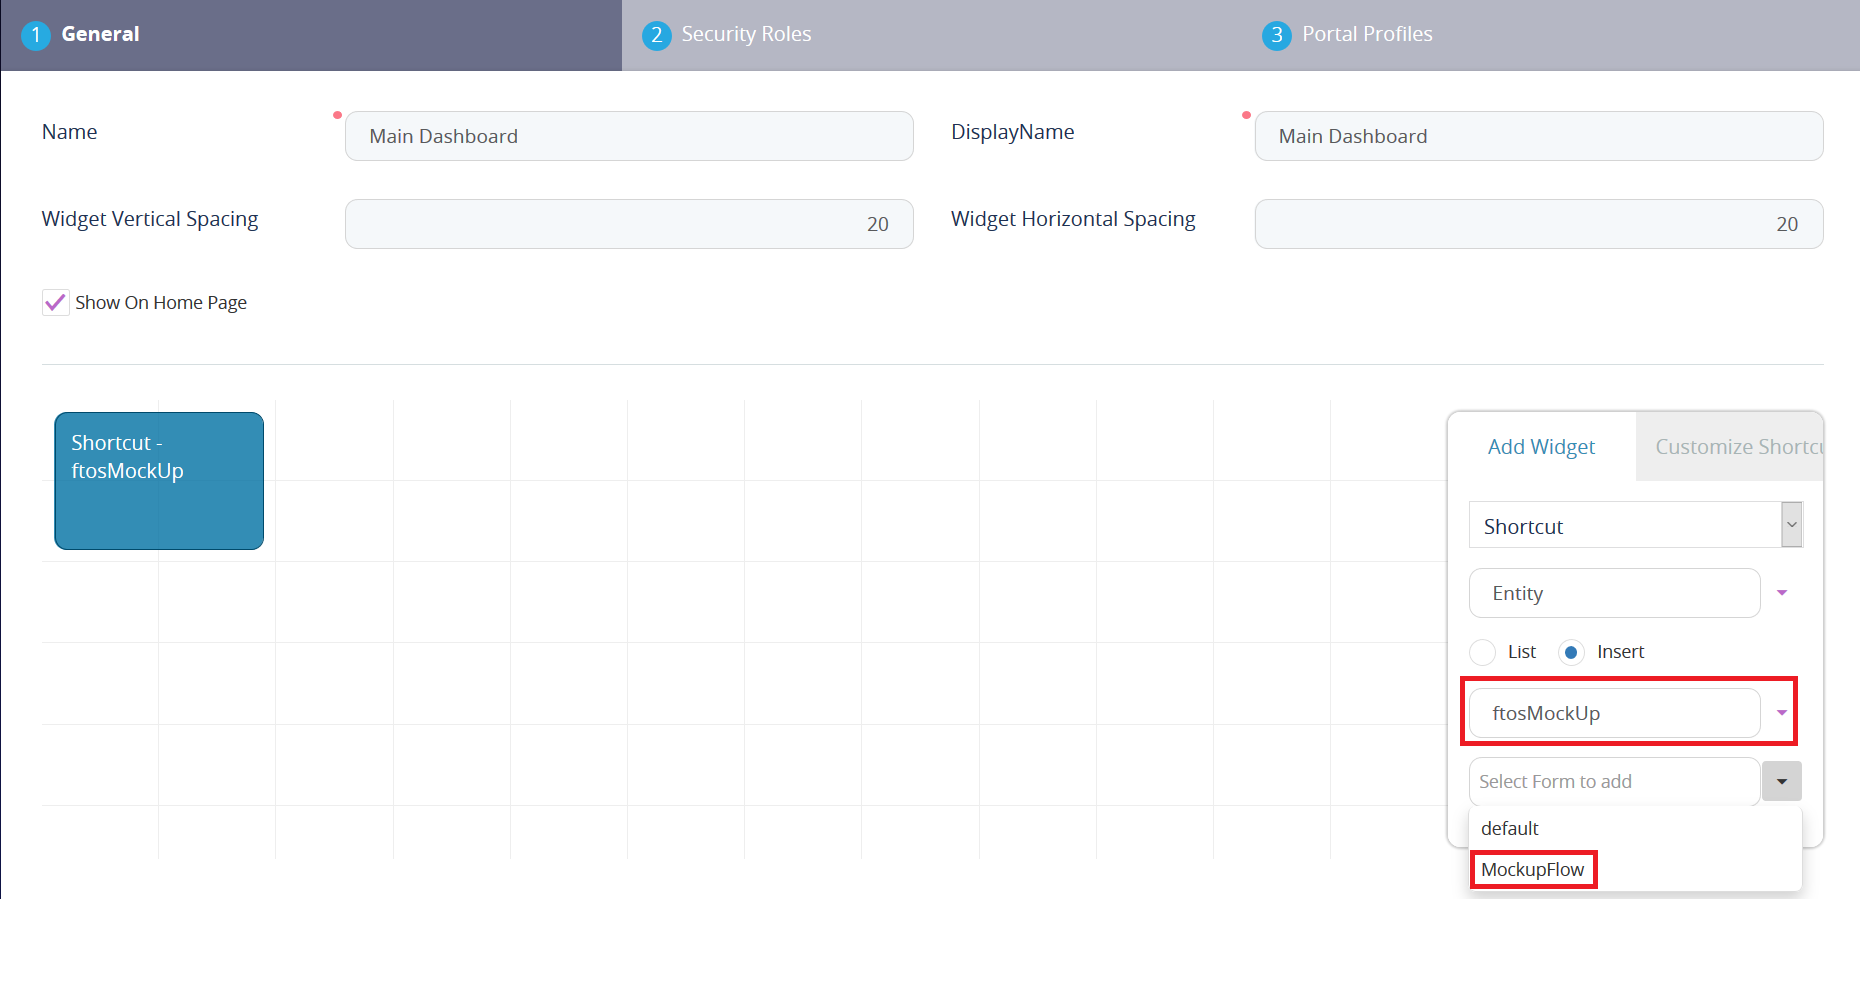The width and height of the screenshot is (1860, 986).
Task: Select the Shortcut - ftosMockUp widget tile
Action: pyautogui.click(x=158, y=480)
